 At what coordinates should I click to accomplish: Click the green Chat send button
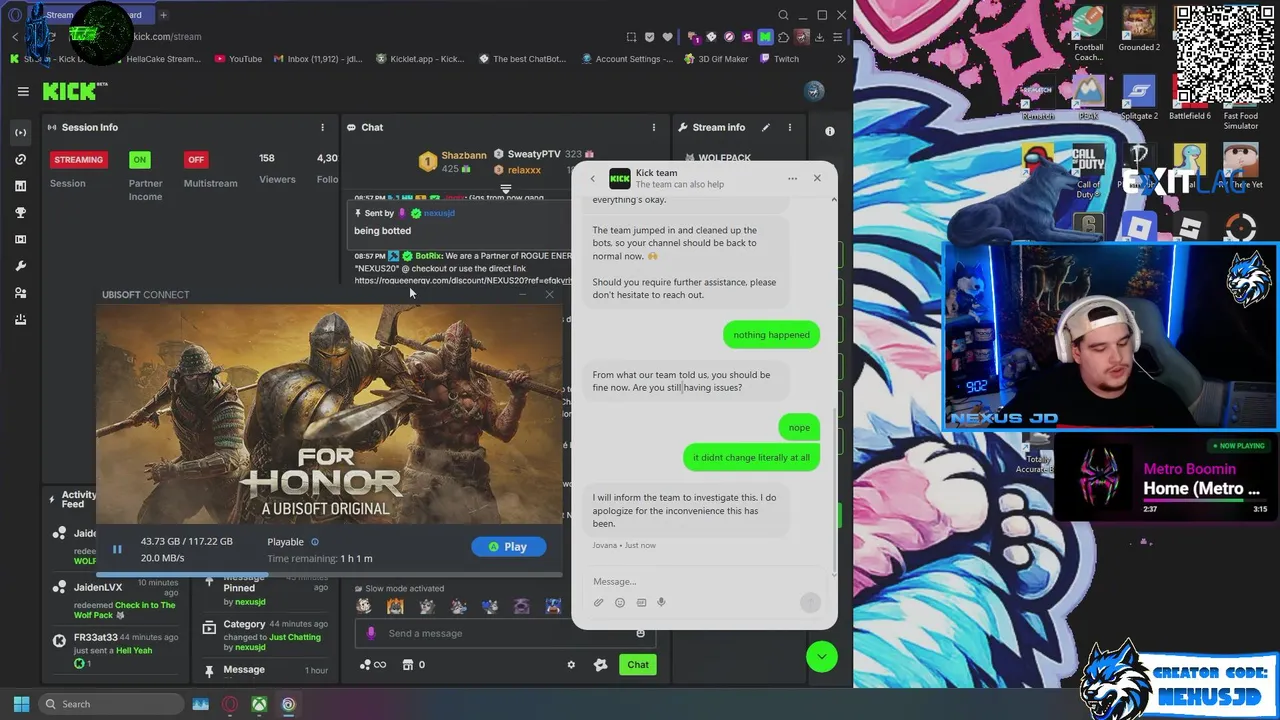638,665
